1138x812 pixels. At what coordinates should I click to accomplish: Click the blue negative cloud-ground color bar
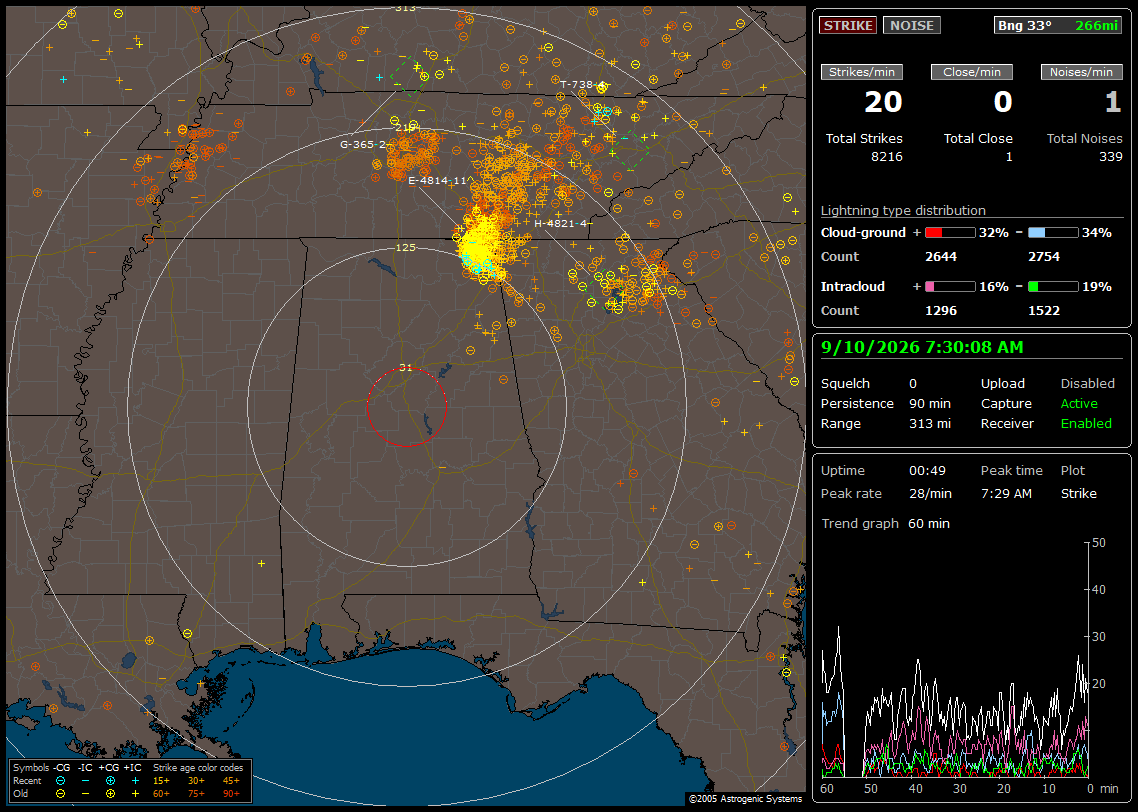1053,233
